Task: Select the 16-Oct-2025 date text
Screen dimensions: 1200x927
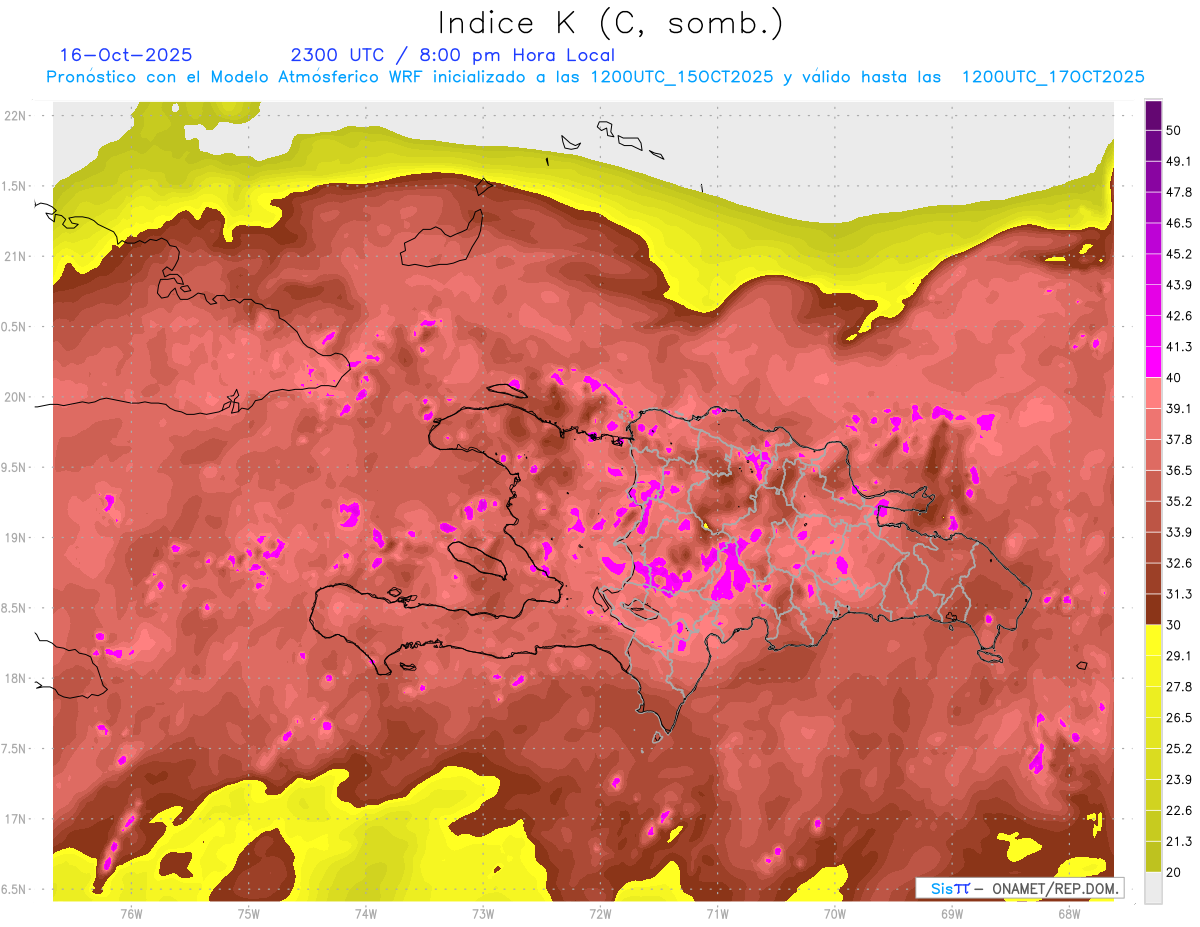Action: [x=126, y=55]
